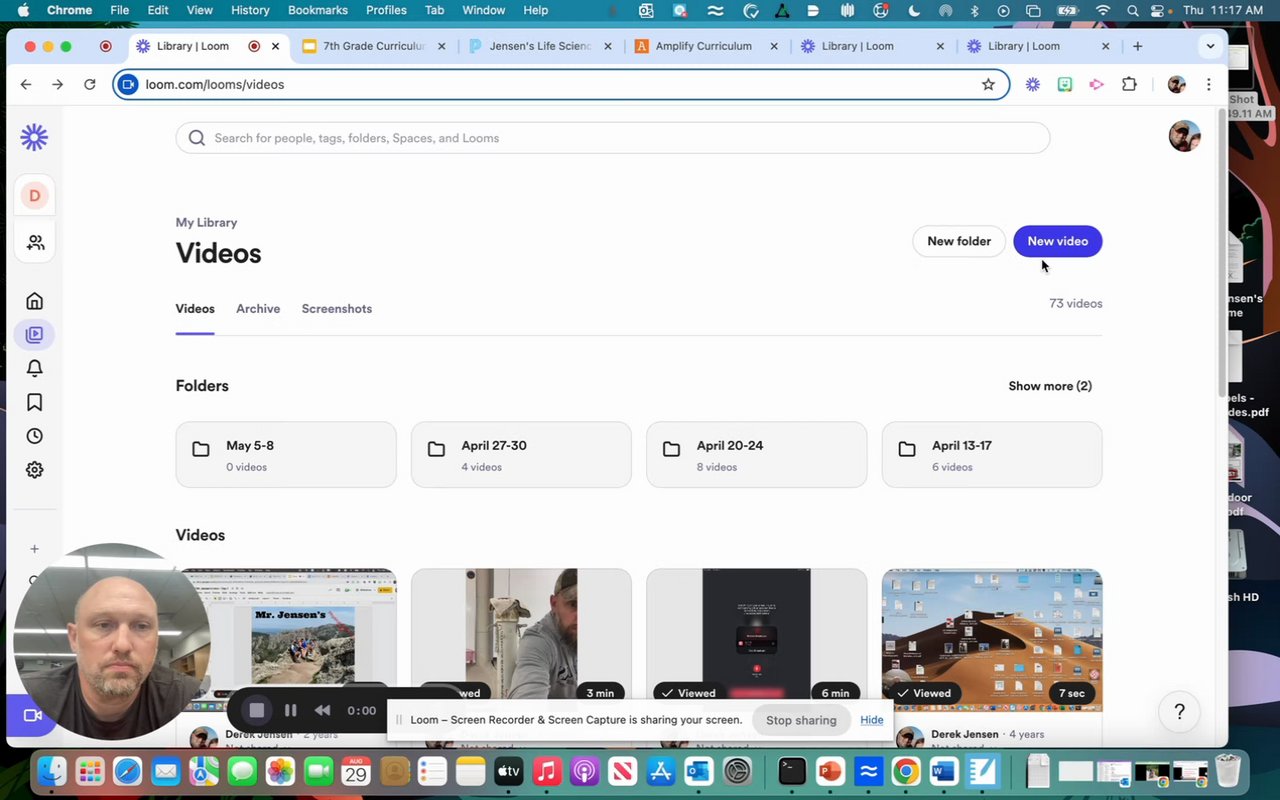Click the Hide link in sharing banner
This screenshot has height=800, width=1280.
pos(872,720)
